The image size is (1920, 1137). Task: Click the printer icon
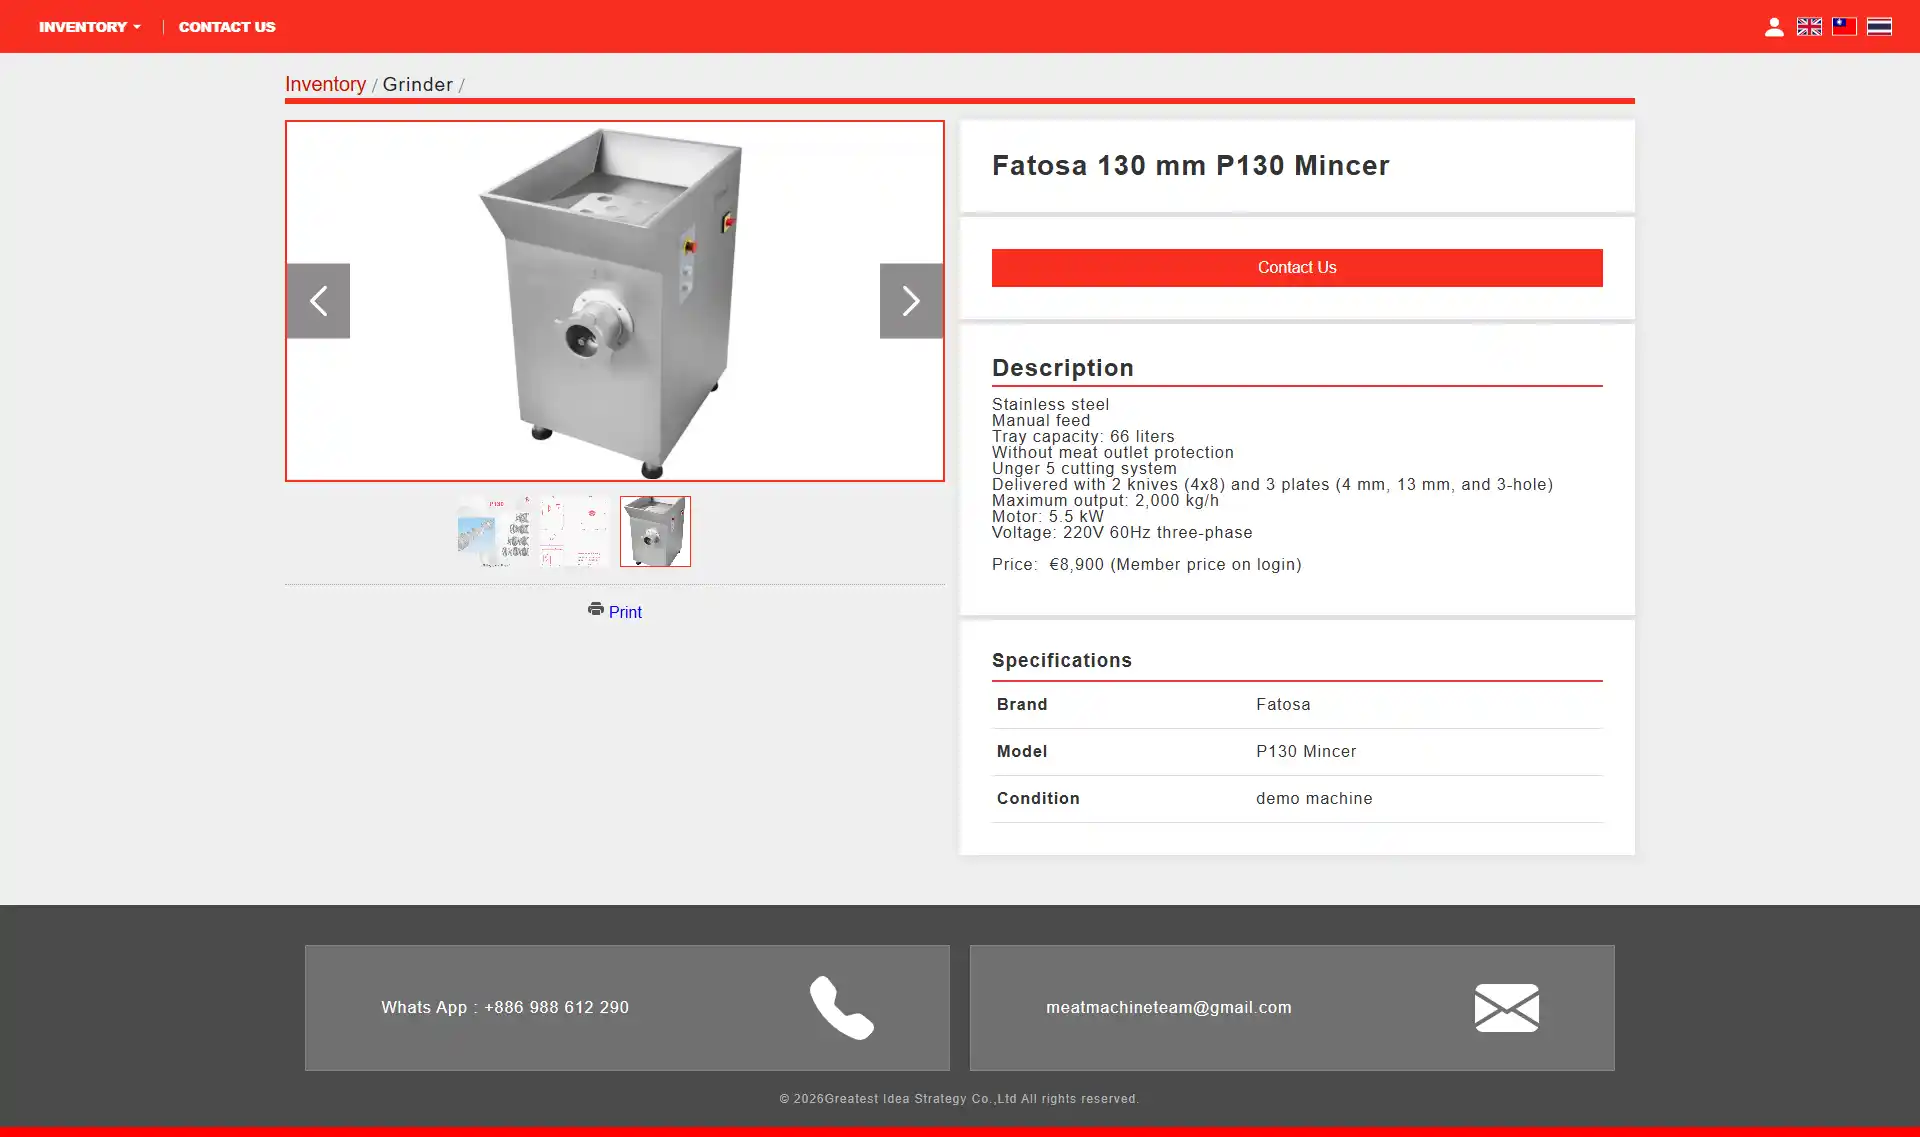tap(596, 609)
